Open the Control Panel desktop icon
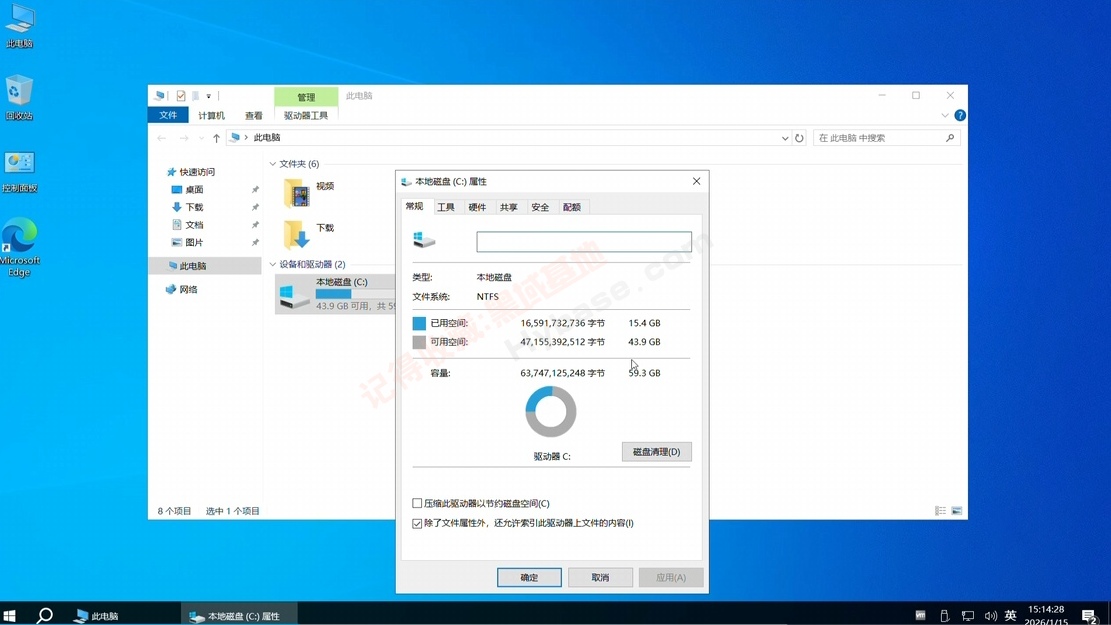Image resolution: width=1111 pixels, height=625 pixels. tap(19, 171)
